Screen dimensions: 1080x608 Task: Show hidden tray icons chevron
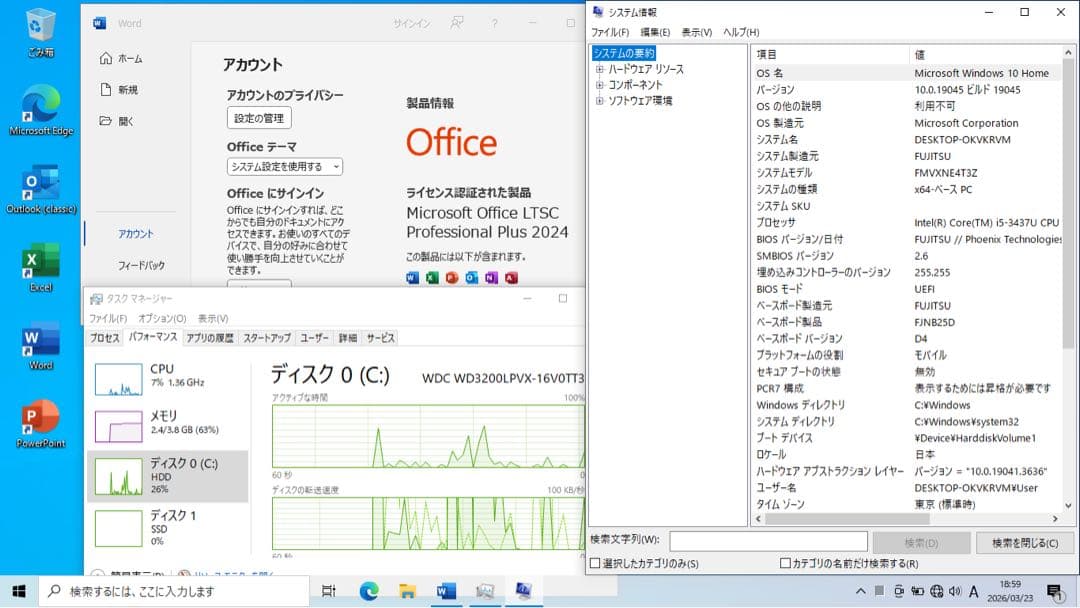point(861,591)
